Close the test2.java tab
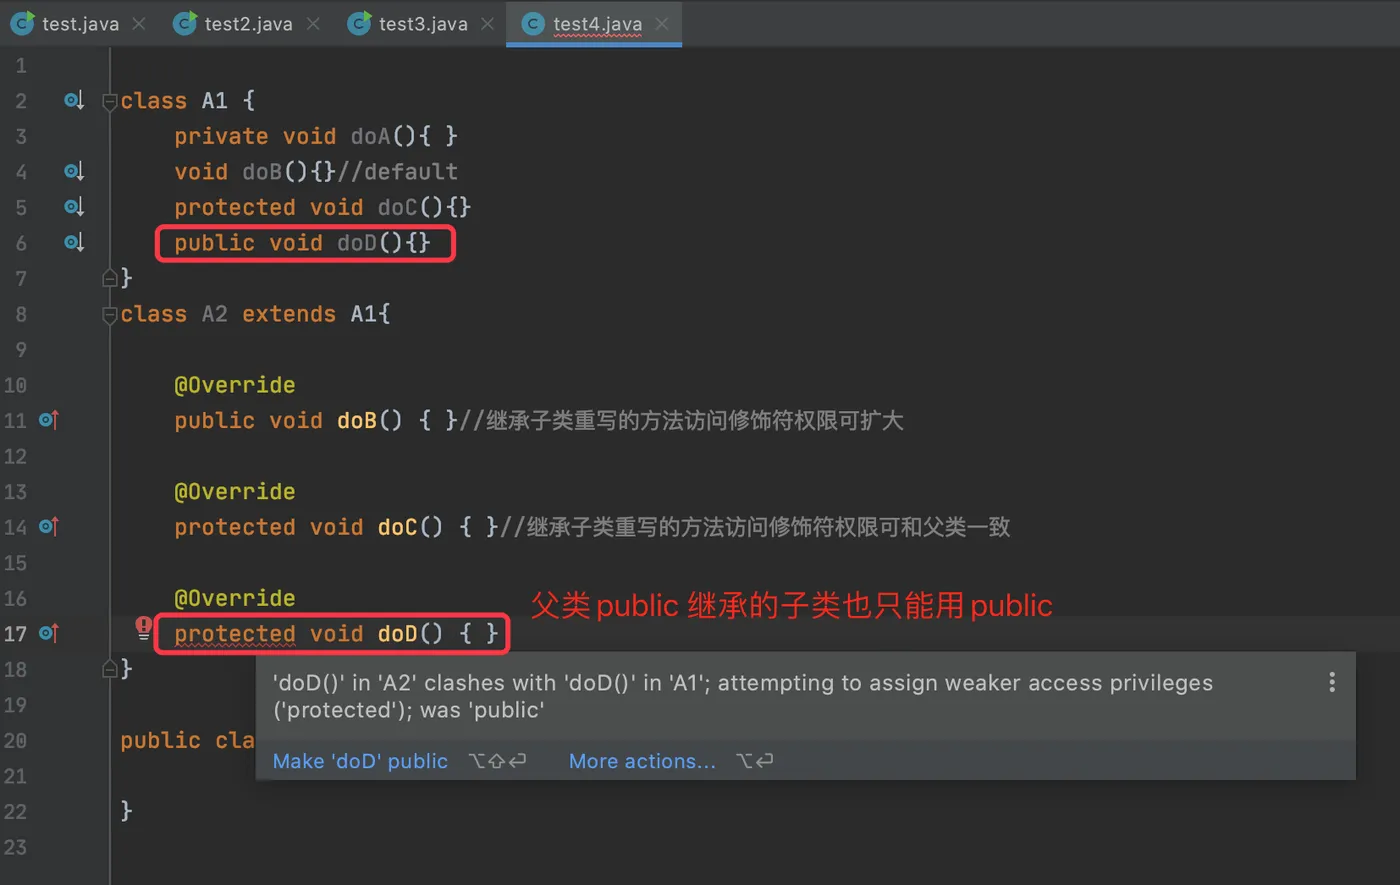This screenshot has height=885, width=1400. click(x=313, y=23)
